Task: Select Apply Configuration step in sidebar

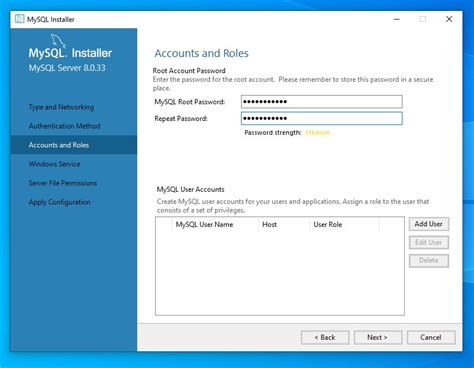Action: [x=73, y=202]
